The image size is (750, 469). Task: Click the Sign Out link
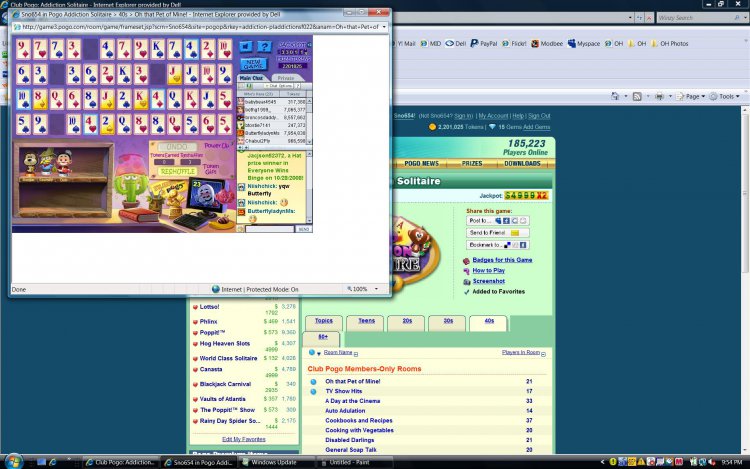[539, 116]
